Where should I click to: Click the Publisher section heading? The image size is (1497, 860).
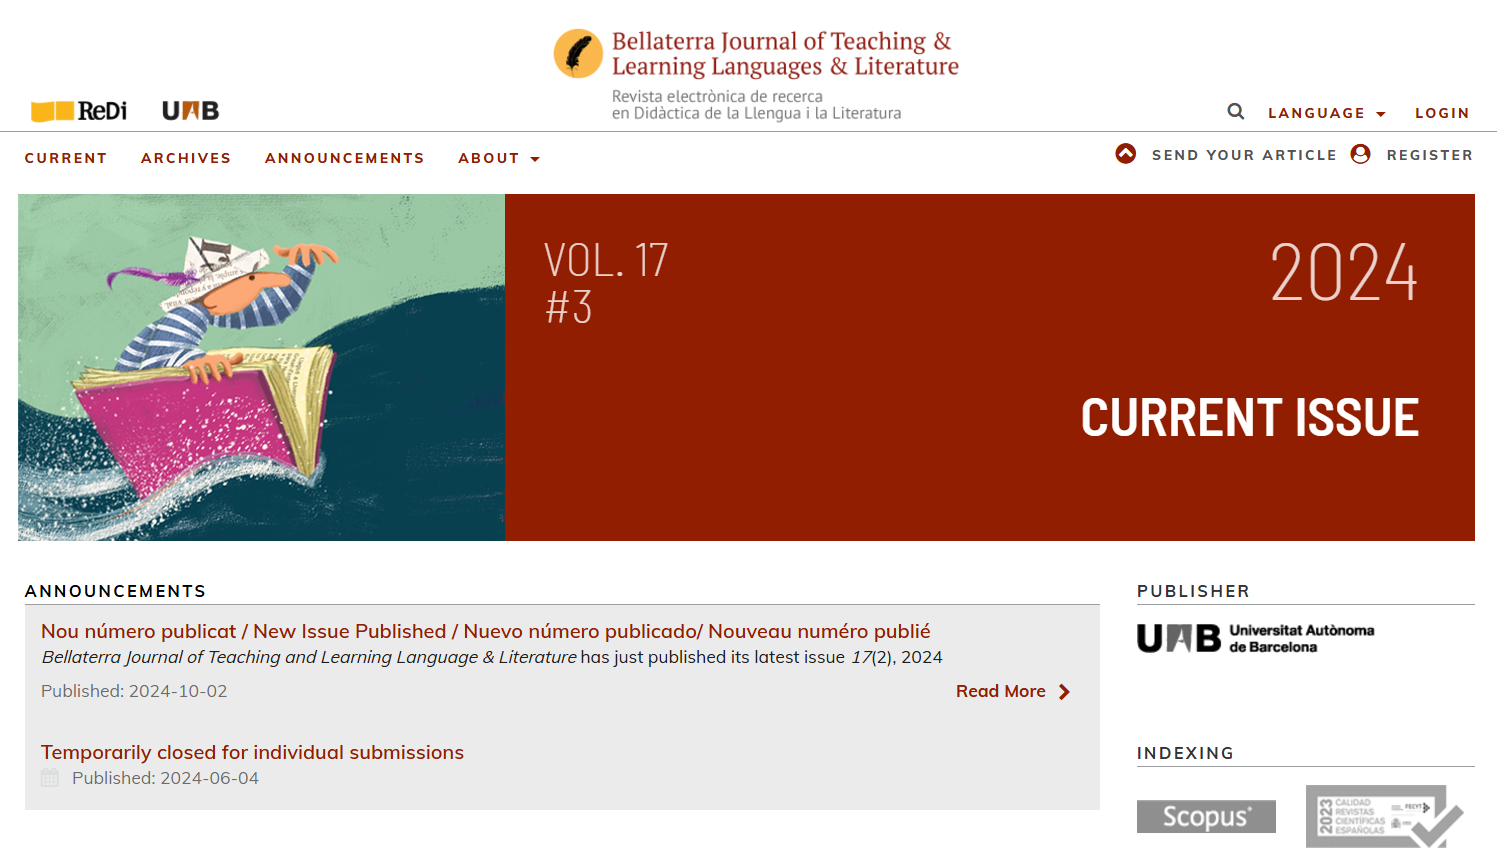click(x=1194, y=591)
